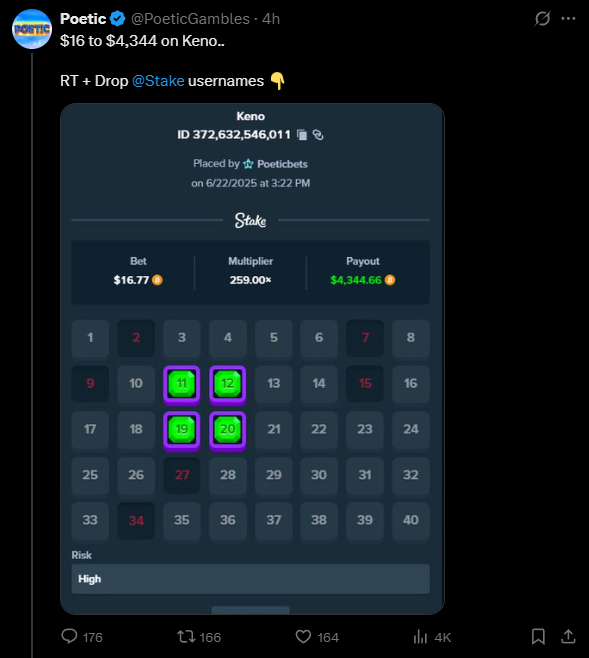Retweet the Poetic Keno post
This screenshot has width=589, height=658.
[186, 637]
